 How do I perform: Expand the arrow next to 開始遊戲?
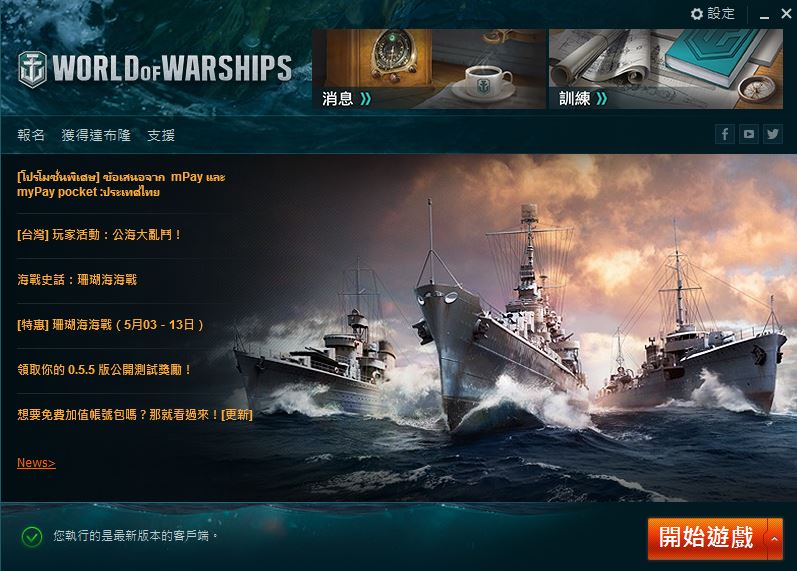(775, 539)
